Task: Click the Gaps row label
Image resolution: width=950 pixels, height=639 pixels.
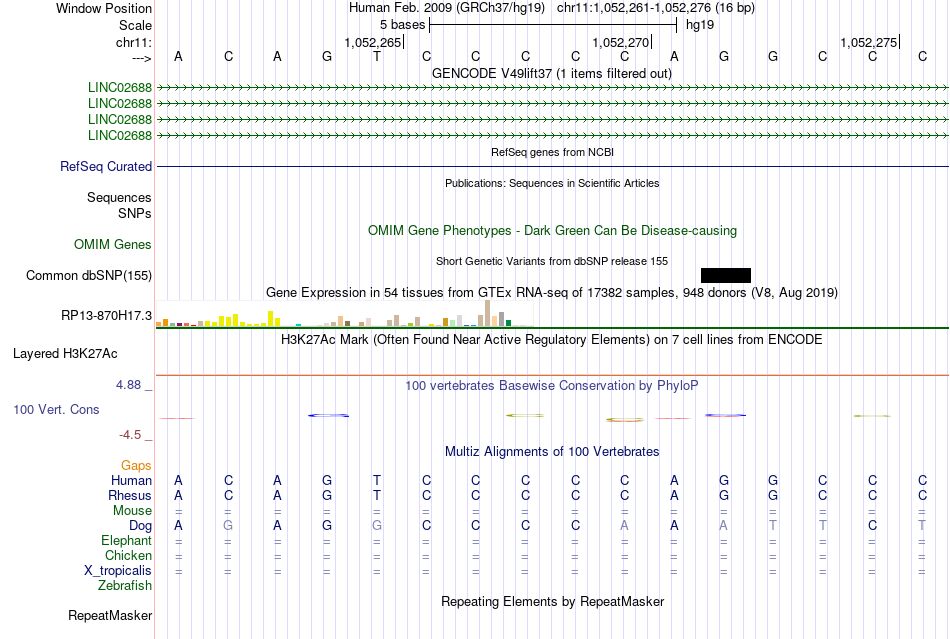Action: click(x=136, y=466)
